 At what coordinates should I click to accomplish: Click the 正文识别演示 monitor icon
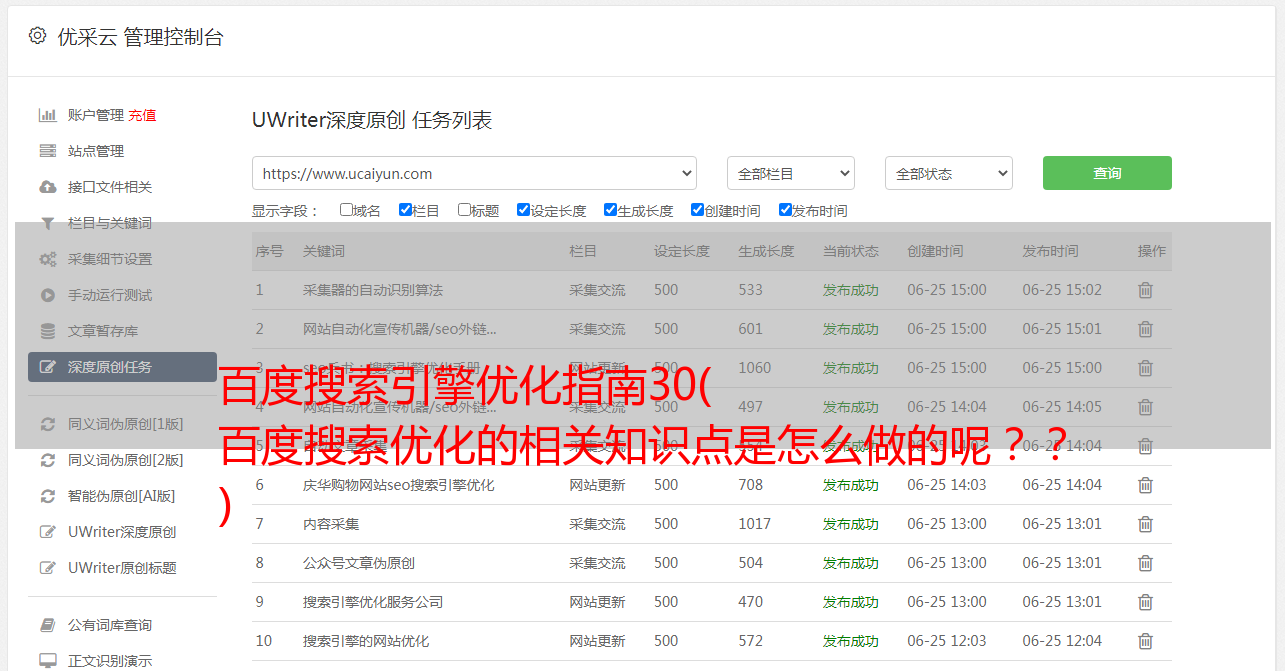coord(47,661)
